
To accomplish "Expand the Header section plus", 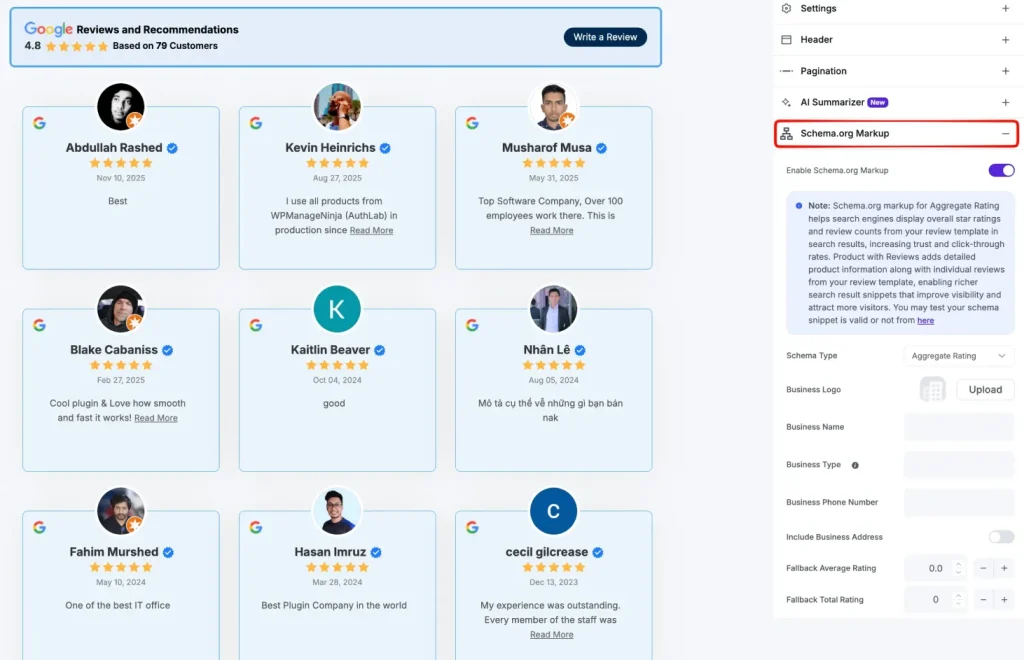I will click(x=1005, y=40).
